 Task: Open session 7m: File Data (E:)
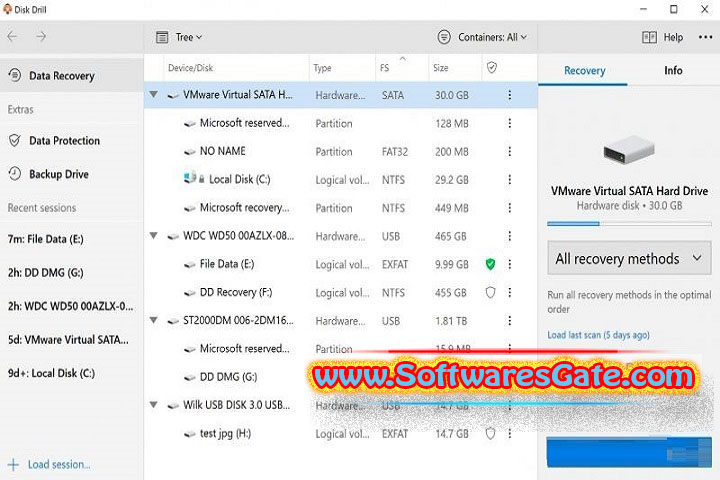45,239
